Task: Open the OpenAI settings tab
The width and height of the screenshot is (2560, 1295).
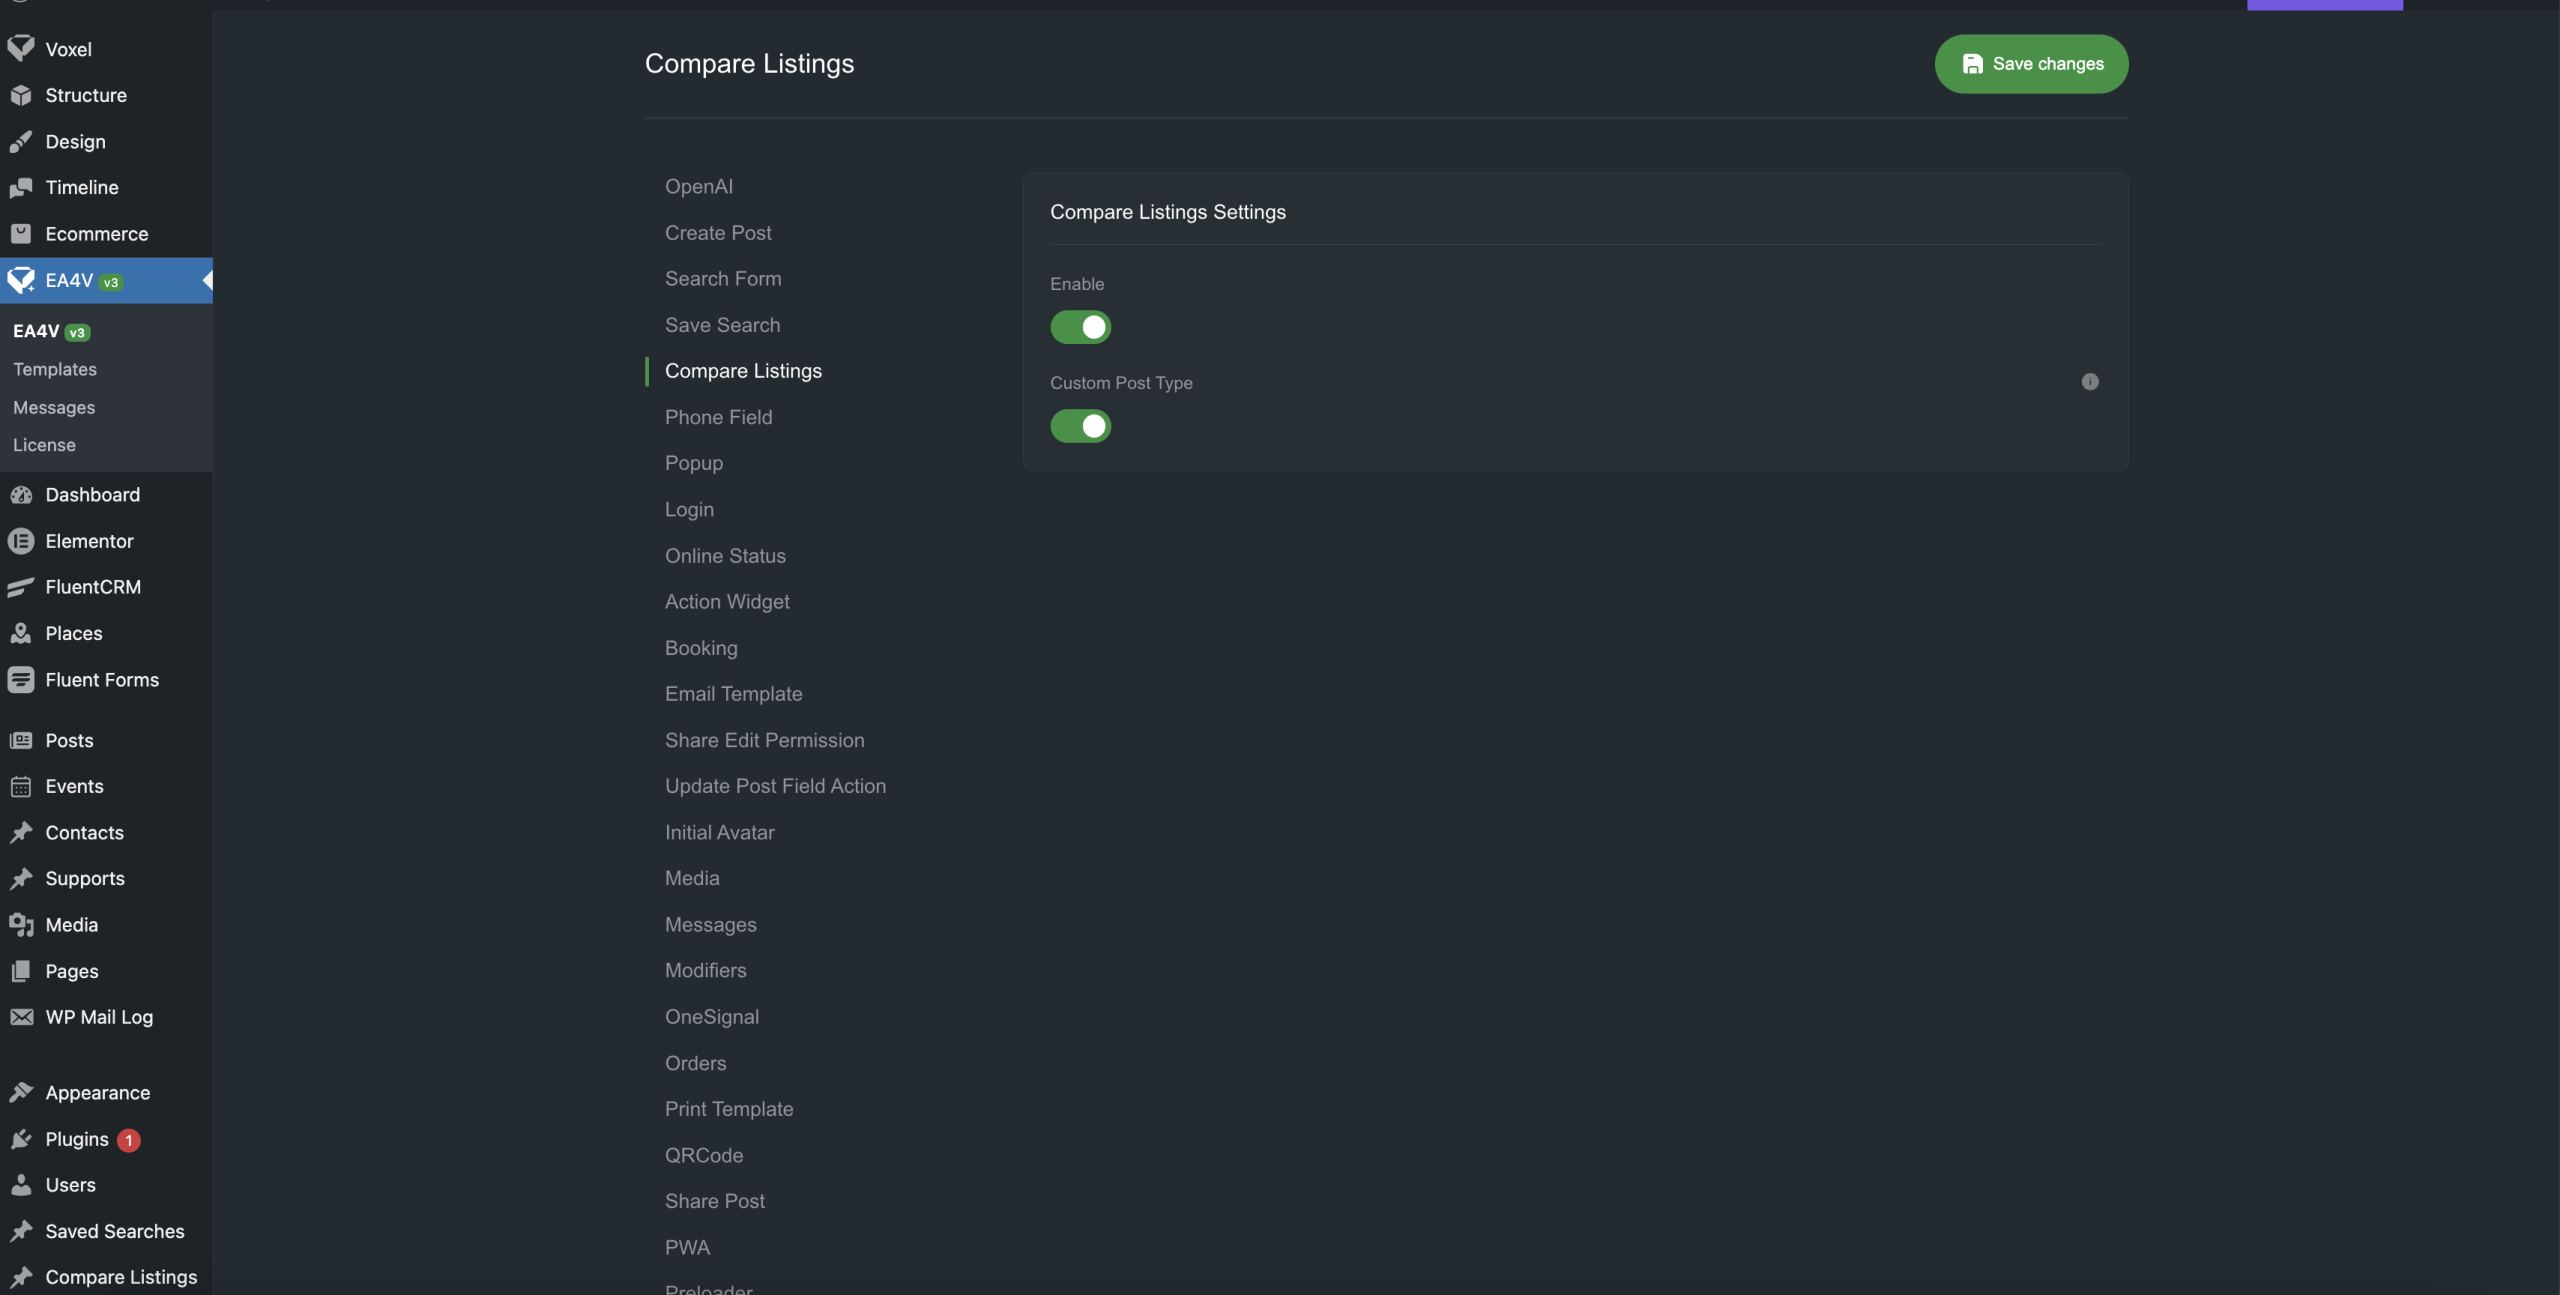Action: pos(698,187)
